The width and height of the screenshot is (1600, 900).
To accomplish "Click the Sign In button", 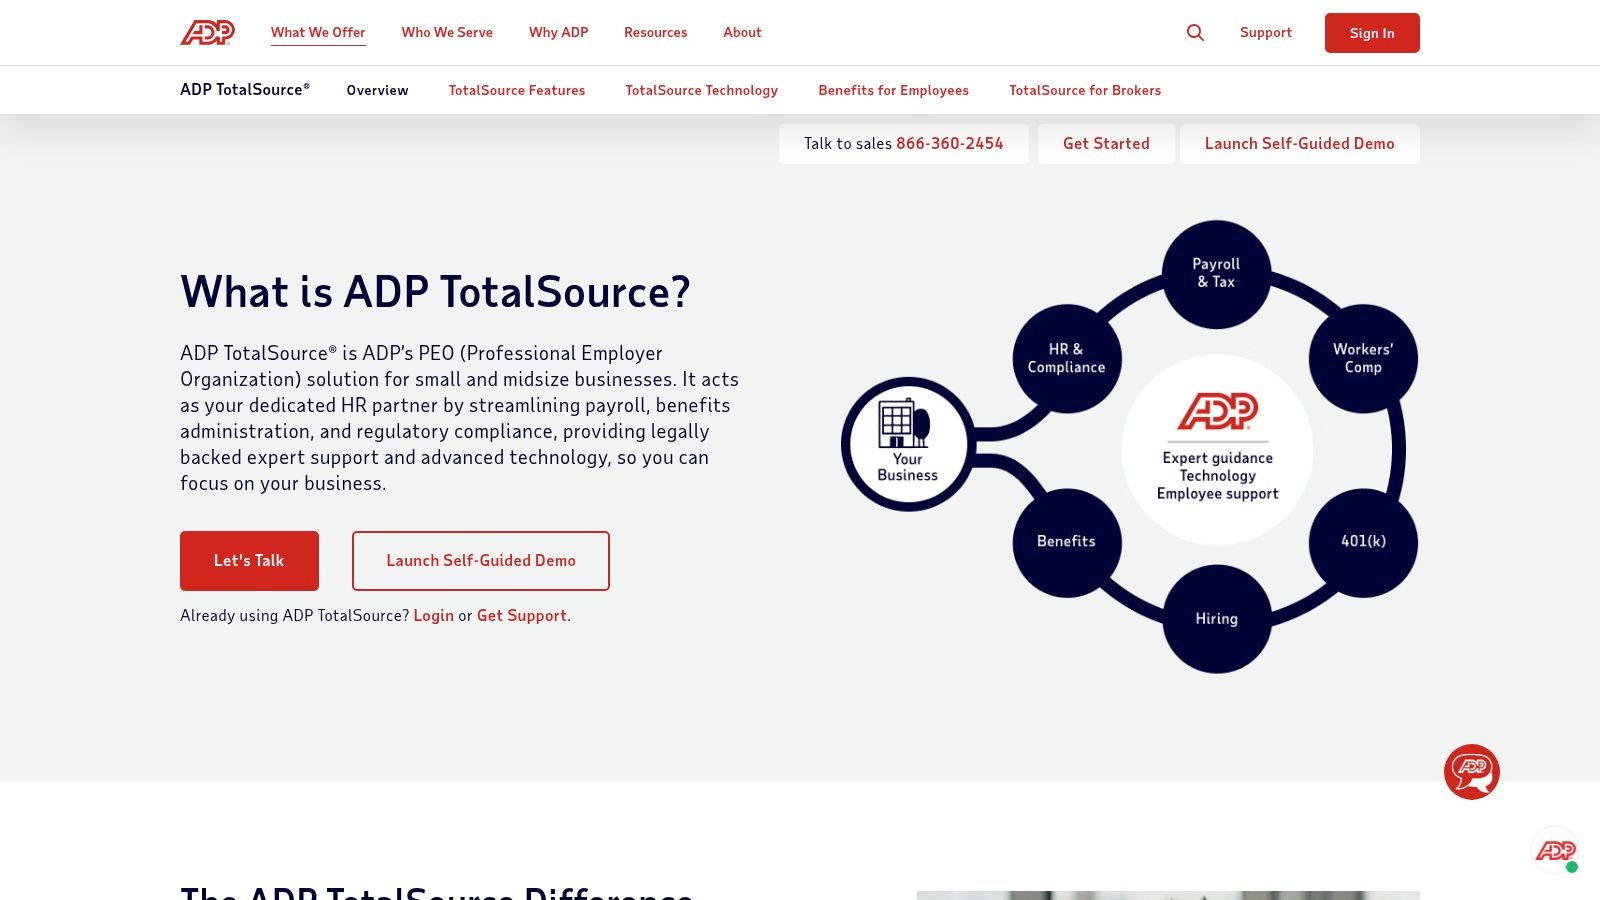I will 1372,33.
